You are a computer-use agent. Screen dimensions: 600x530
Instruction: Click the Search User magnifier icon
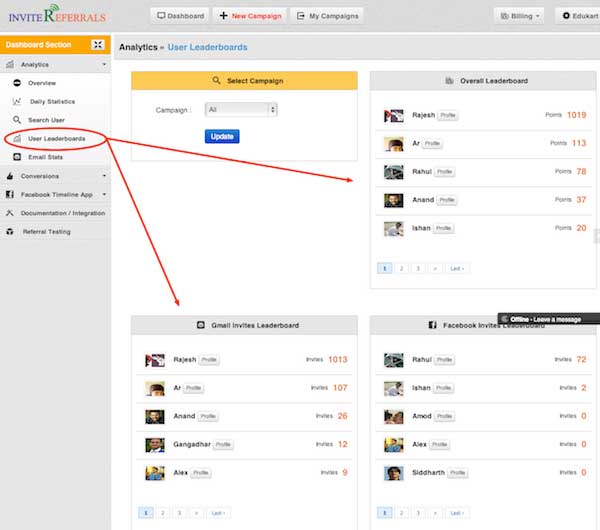click(17, 120)
